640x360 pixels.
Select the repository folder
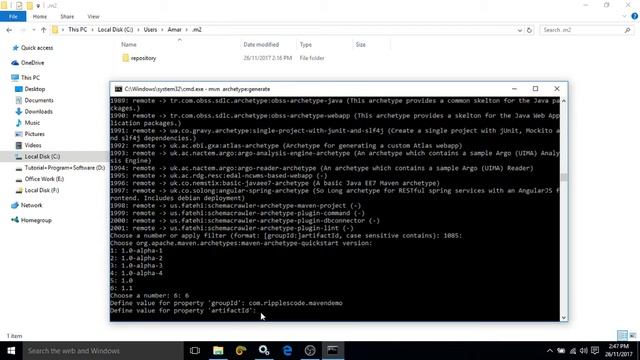143,58
